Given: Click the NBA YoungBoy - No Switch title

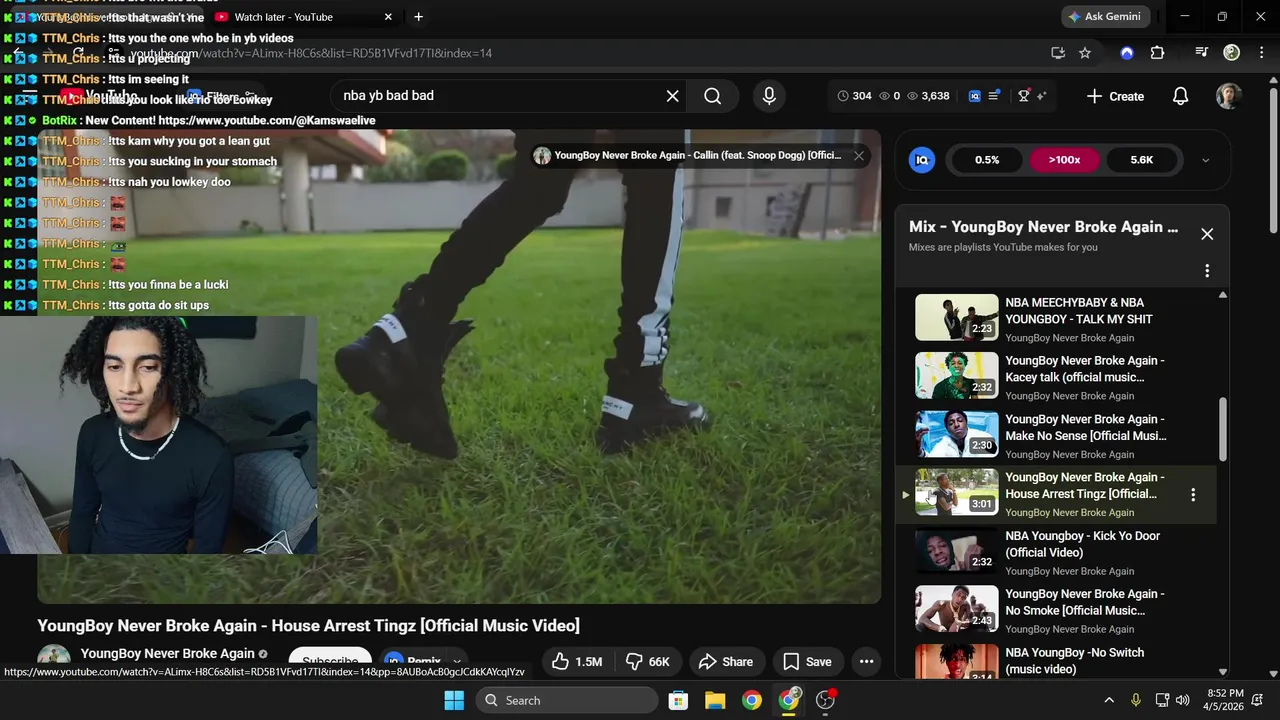Looking at the screenshot, I should point(1075,661).
